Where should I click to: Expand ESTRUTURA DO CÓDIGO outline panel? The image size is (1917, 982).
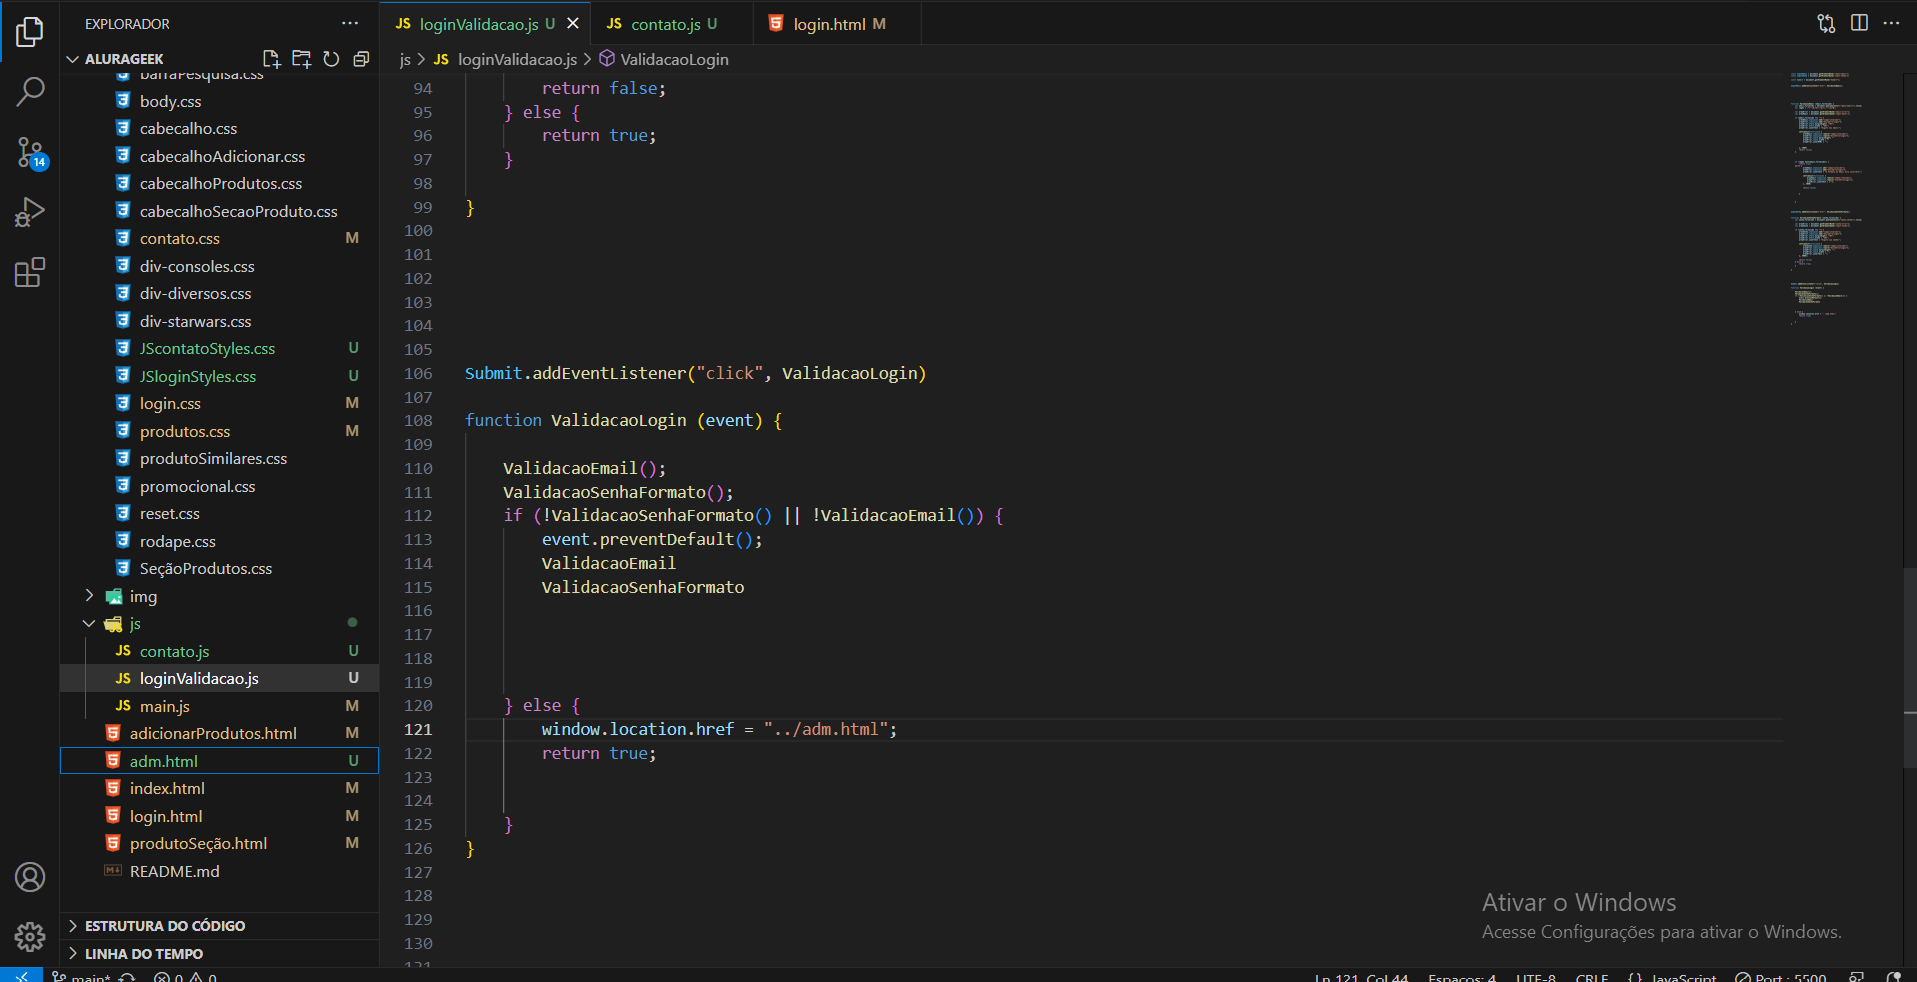point(220,926)
